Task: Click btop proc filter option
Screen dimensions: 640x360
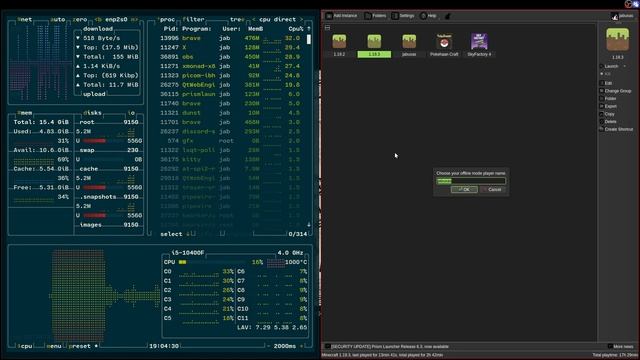Action: coord(193,19)
